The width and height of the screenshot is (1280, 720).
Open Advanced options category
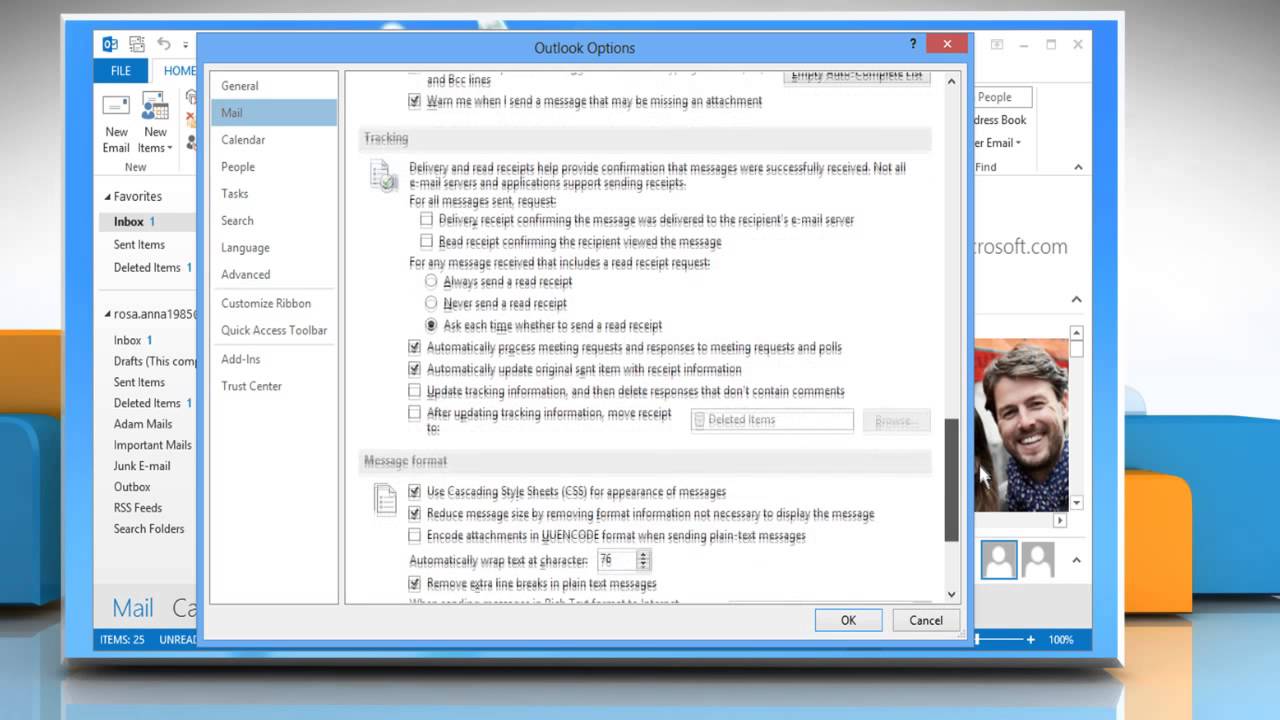(x=273, y=275)
